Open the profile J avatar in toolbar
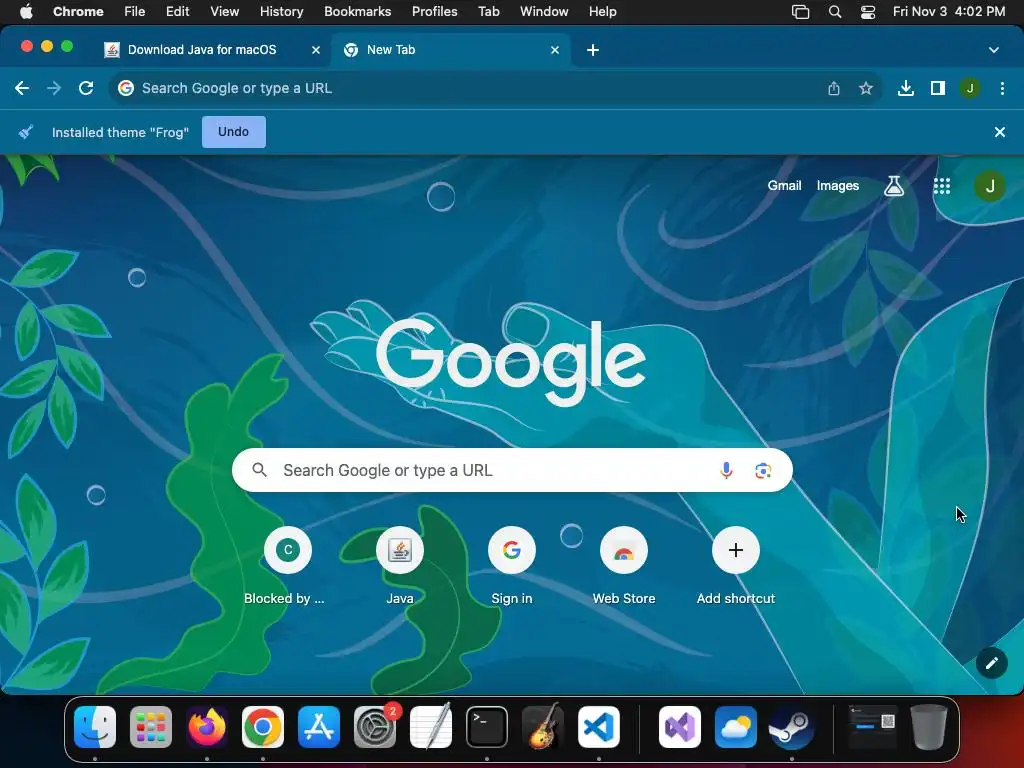This screenshot has width=1024, height=768. tap(970, 88)
